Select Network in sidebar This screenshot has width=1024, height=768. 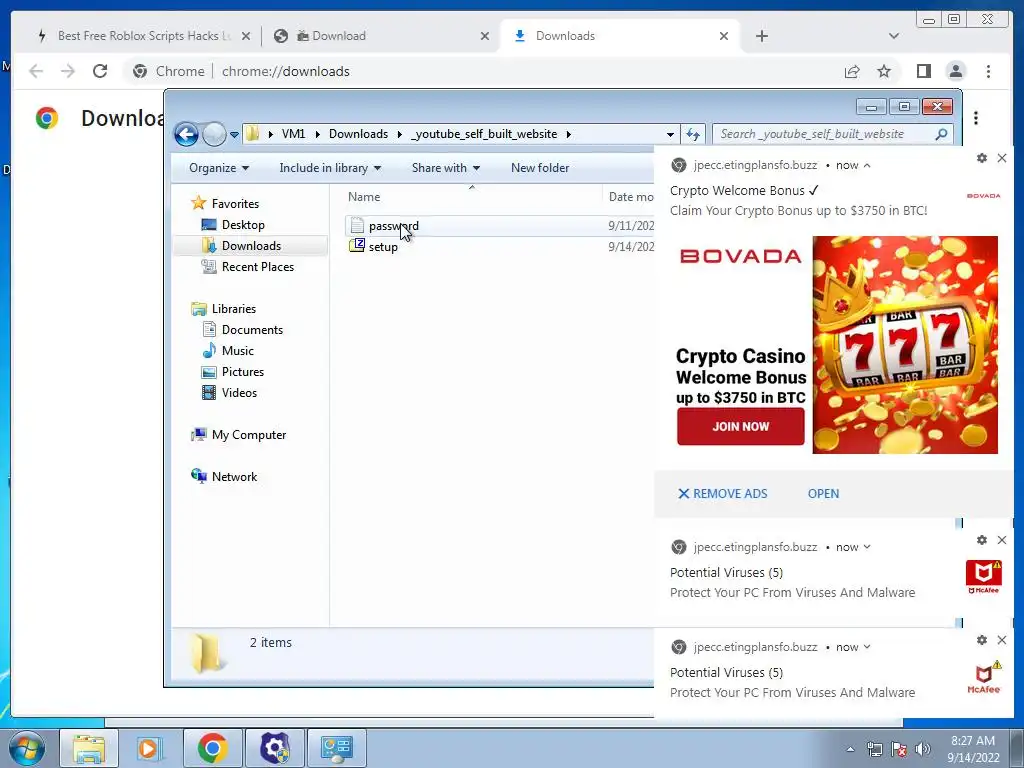click(234, 477)
